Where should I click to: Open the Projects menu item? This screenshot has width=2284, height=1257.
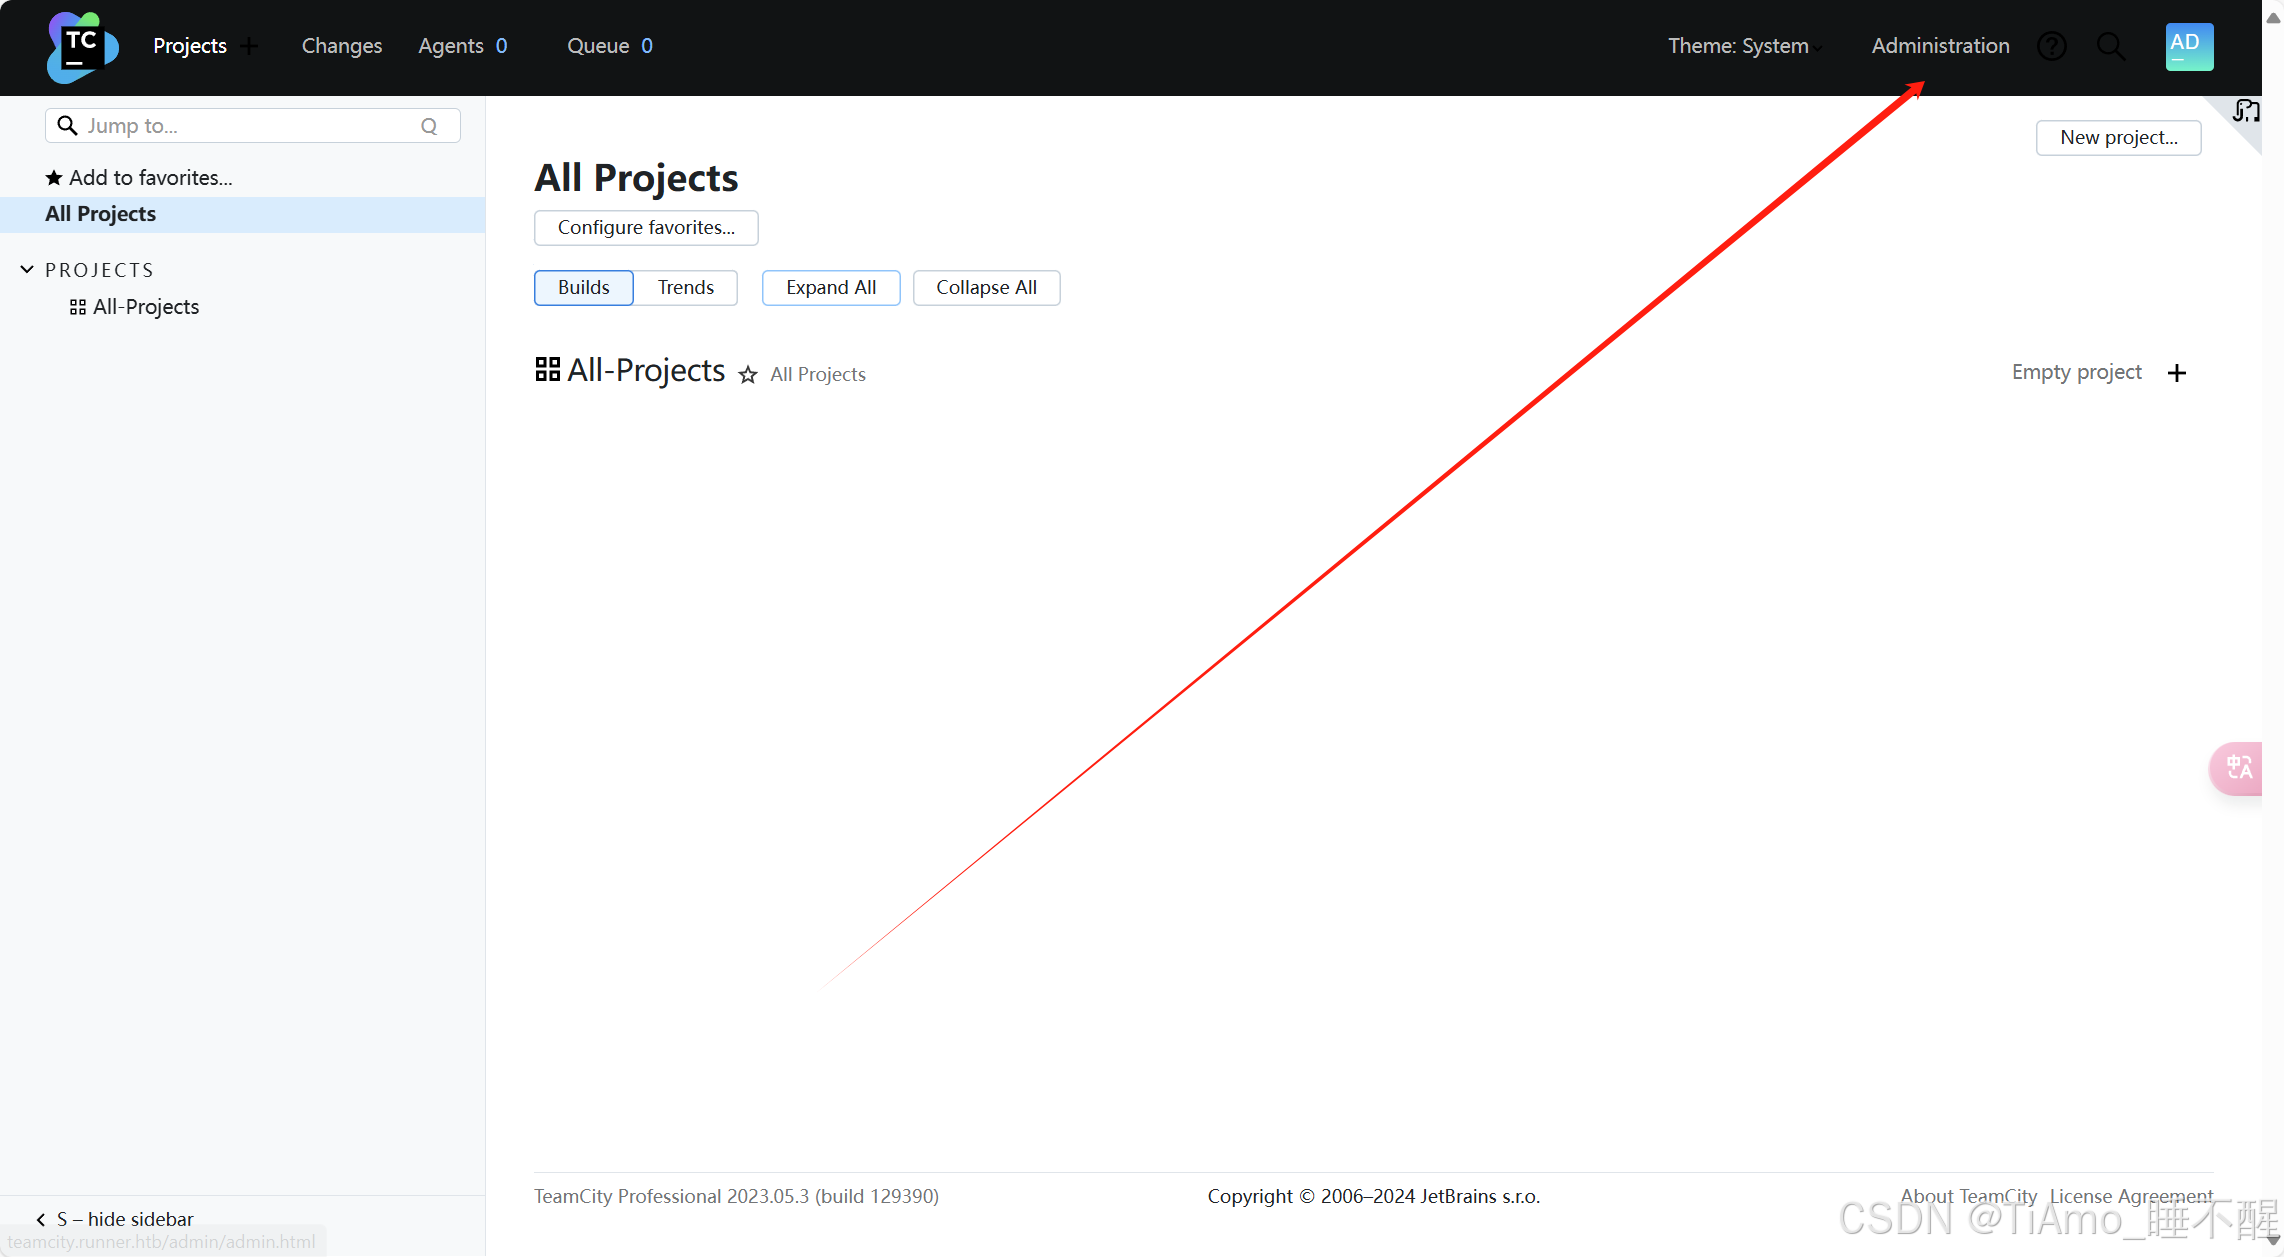(x=190, y=46)
